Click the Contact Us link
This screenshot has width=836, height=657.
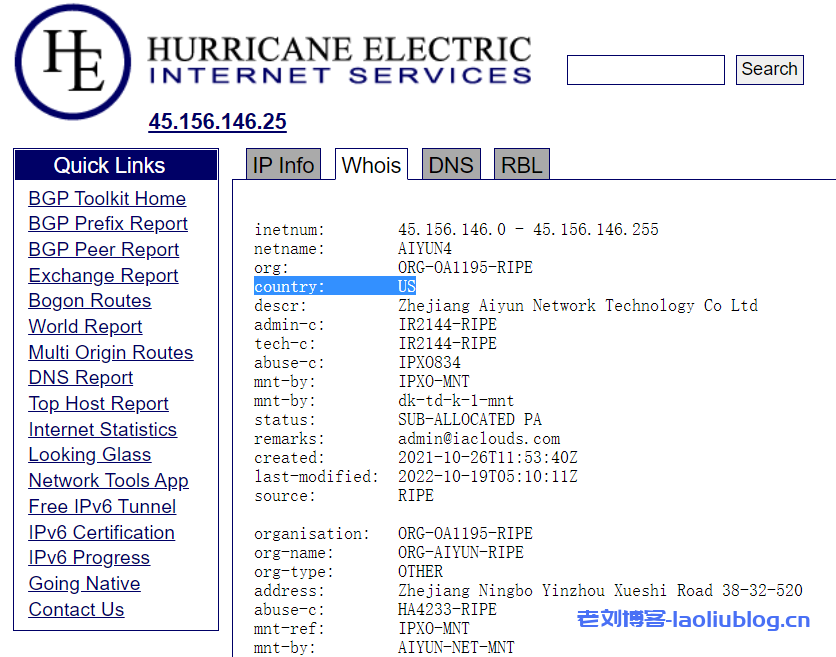(76, 610)
